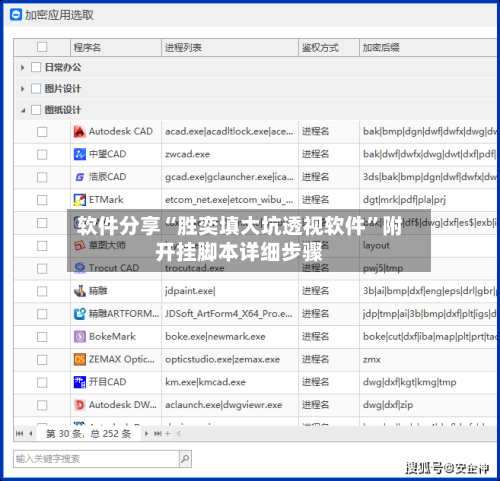The image size is (500, 481).
Task: Go to first record in pager
Action: (x=19, y=433)
